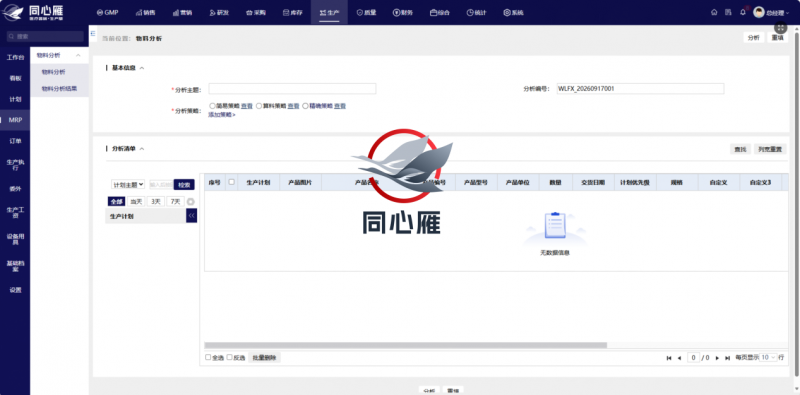
Task: Open the GMP module in top navigation
Action: 107,13
